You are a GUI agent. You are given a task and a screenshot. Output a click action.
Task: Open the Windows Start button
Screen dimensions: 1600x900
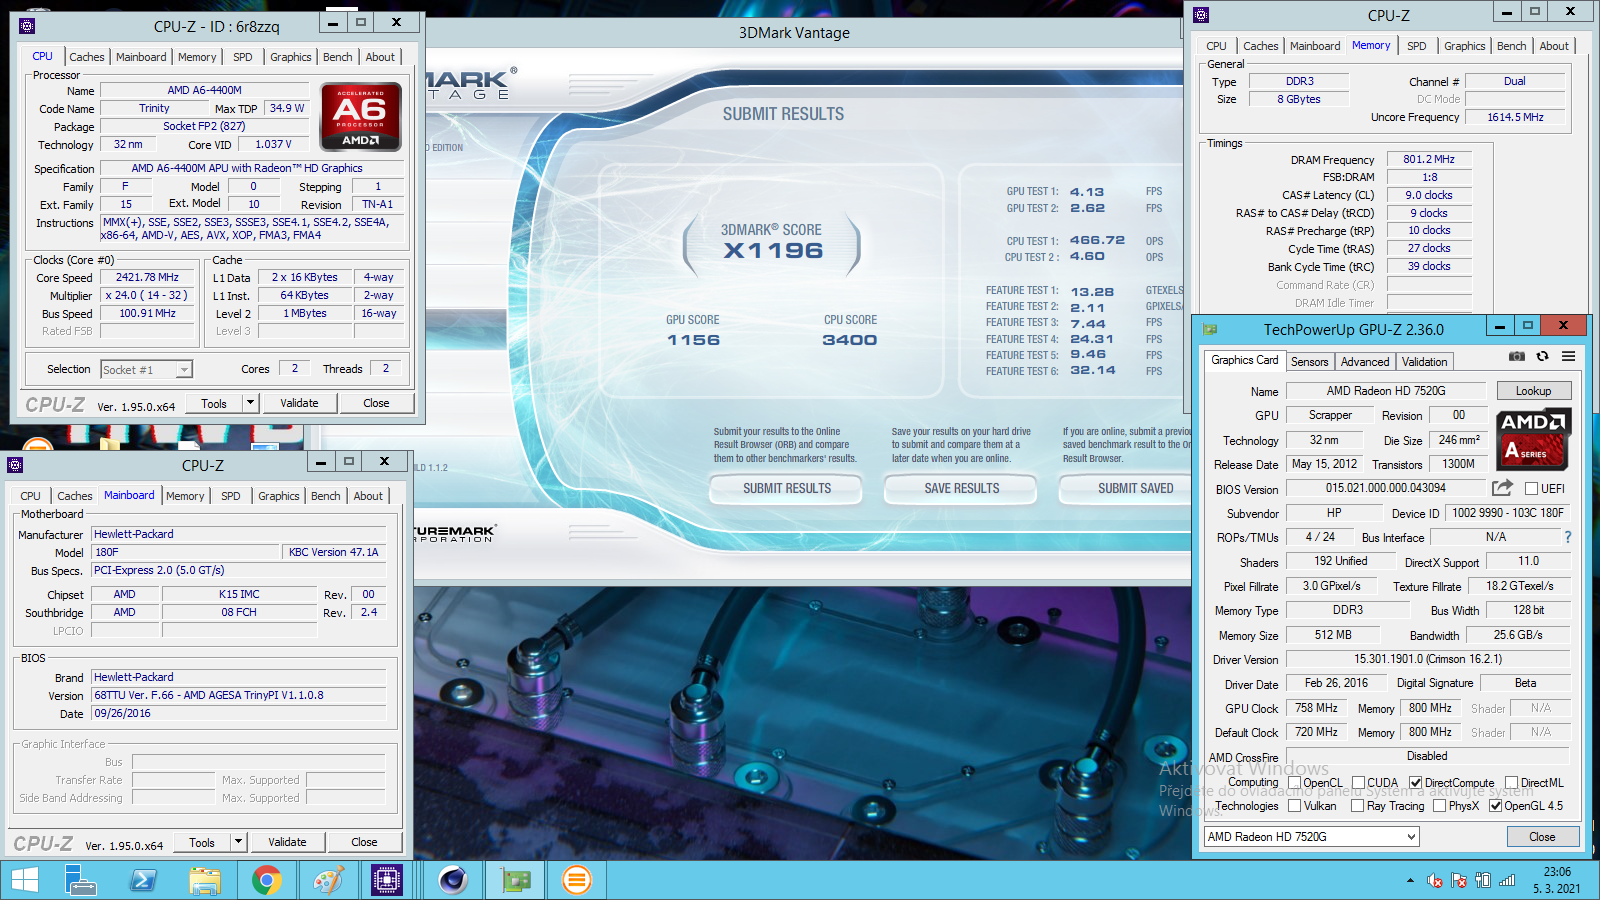[x=24, y=880]
